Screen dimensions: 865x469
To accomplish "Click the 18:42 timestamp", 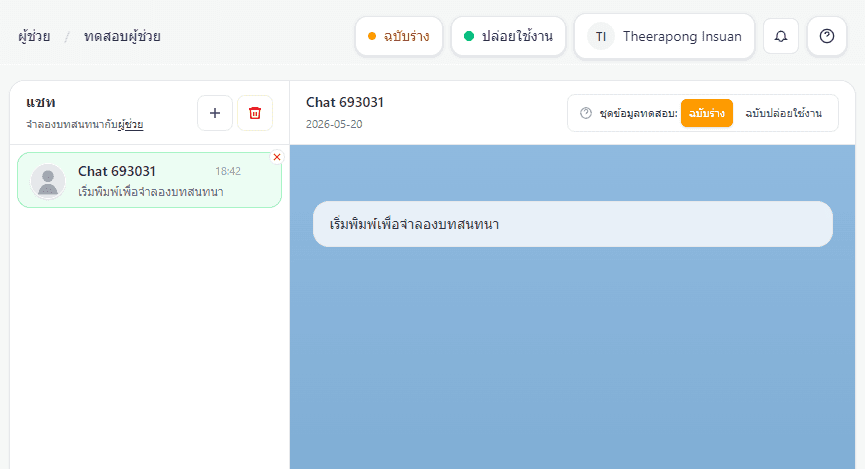I will (x=228, y=171).
